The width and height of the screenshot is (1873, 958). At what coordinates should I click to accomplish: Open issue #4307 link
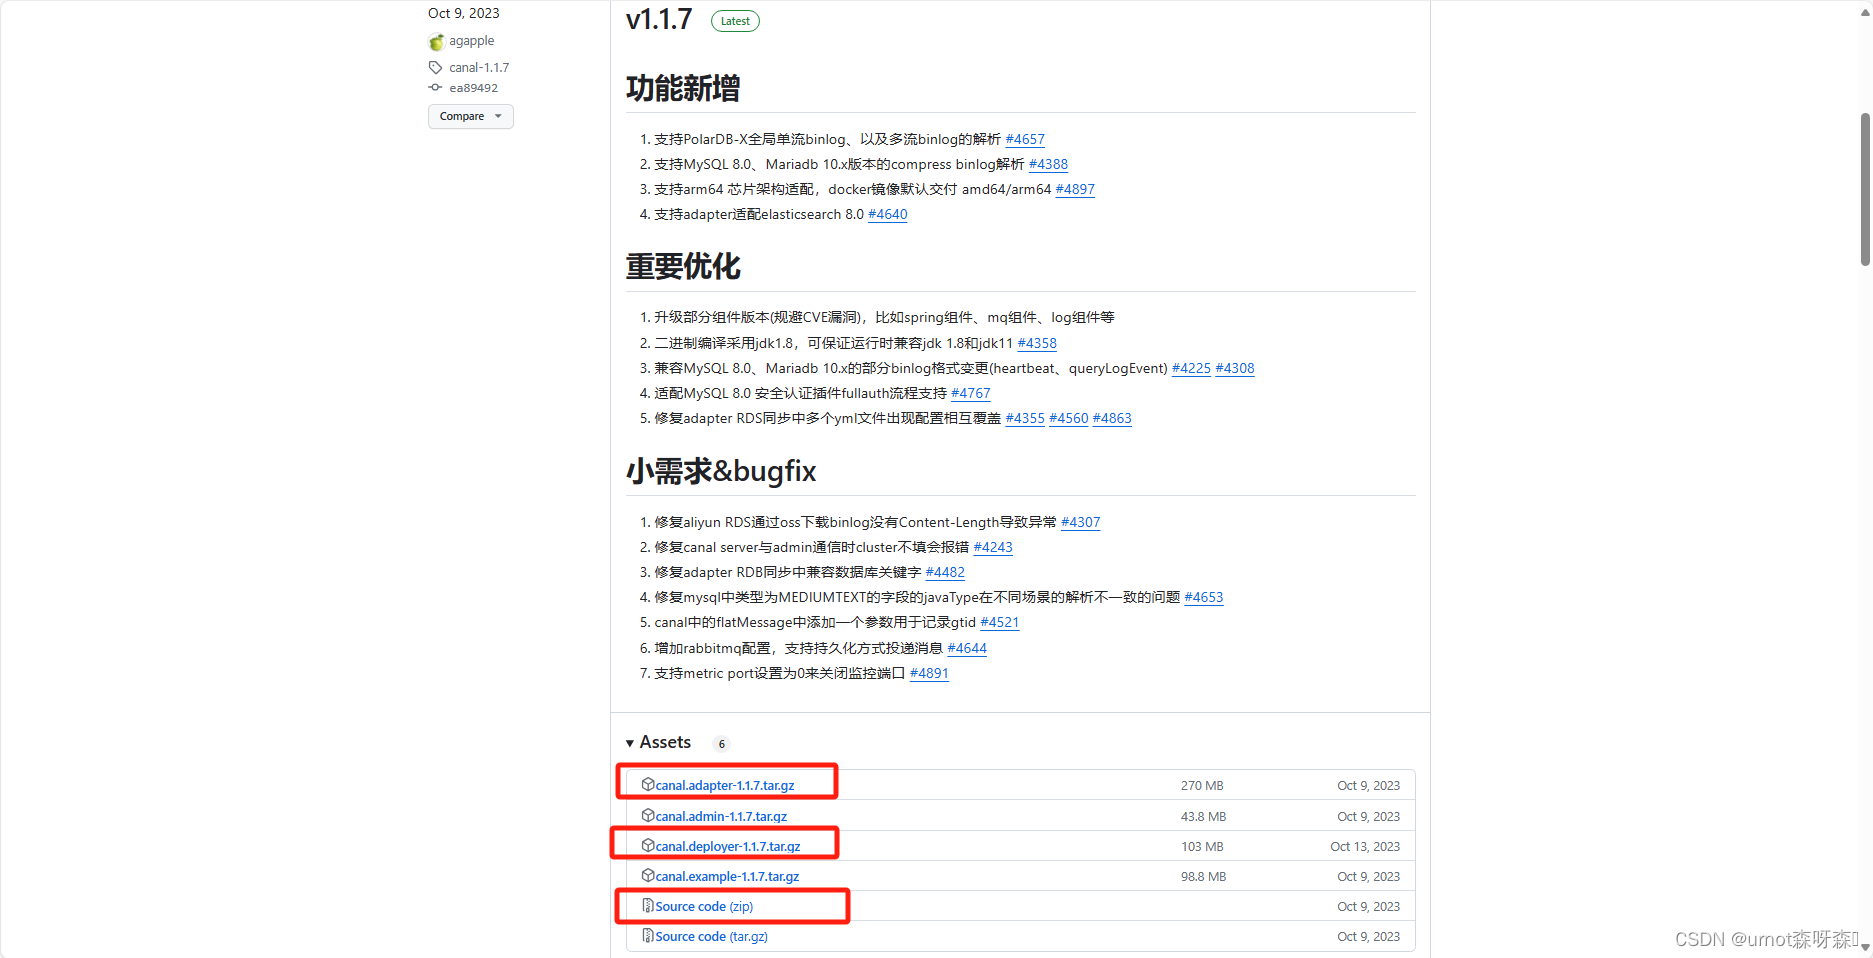click(1081, 522)
